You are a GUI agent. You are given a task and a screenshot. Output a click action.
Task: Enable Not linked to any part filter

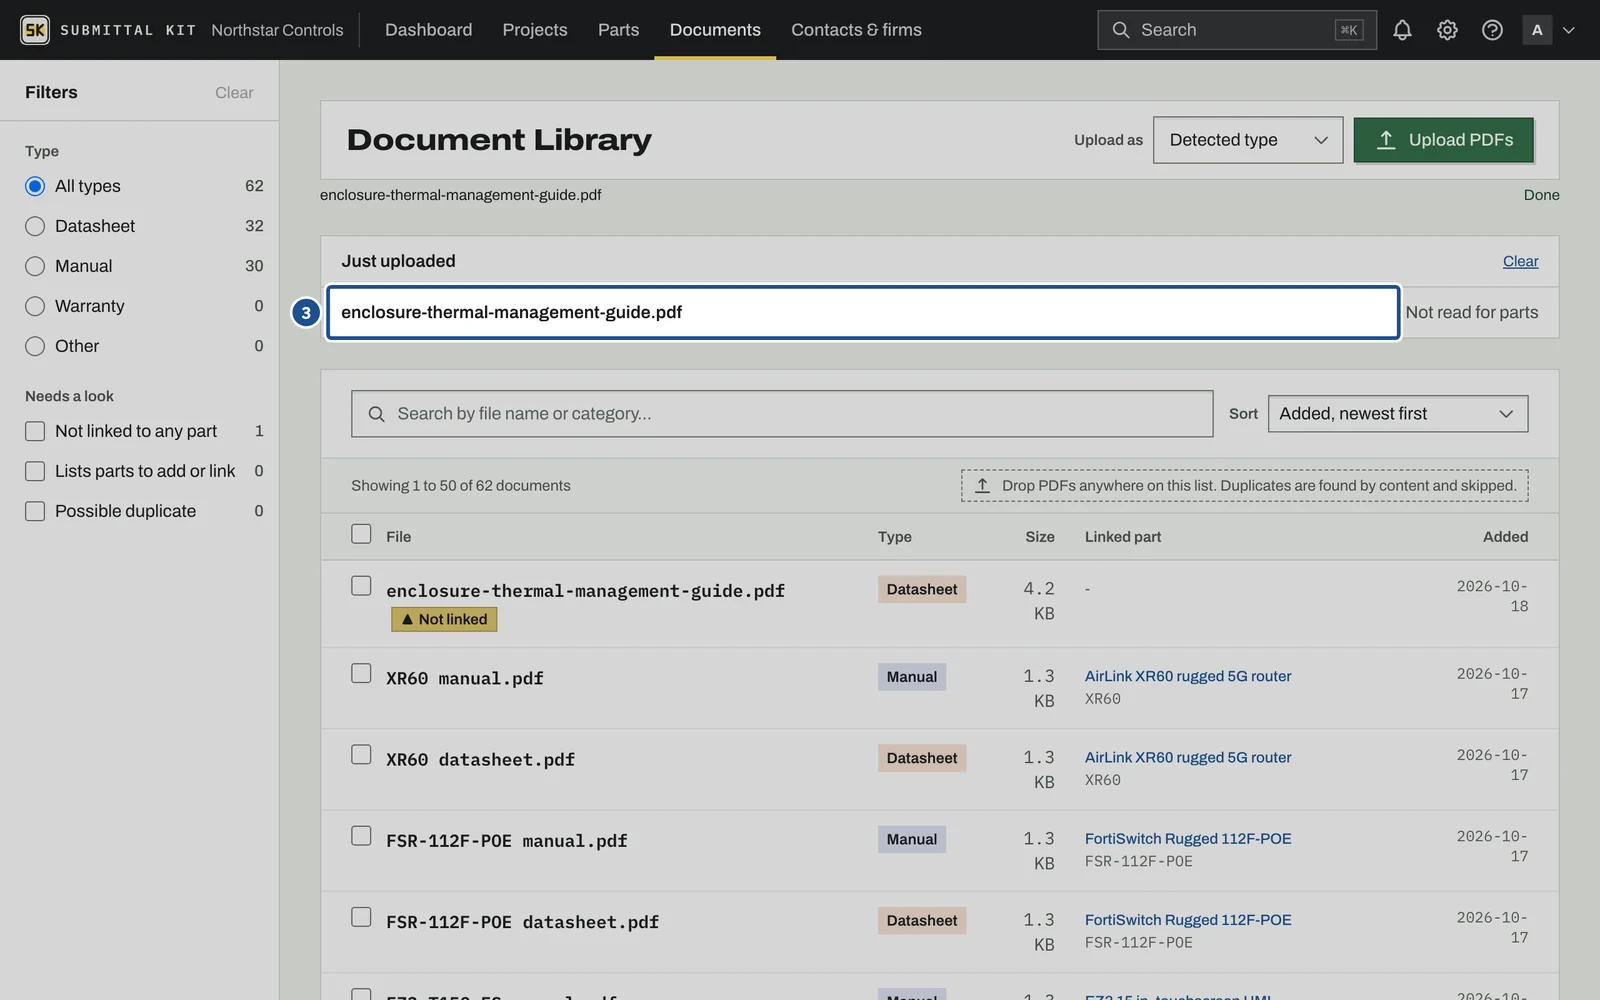coord(35,431)
